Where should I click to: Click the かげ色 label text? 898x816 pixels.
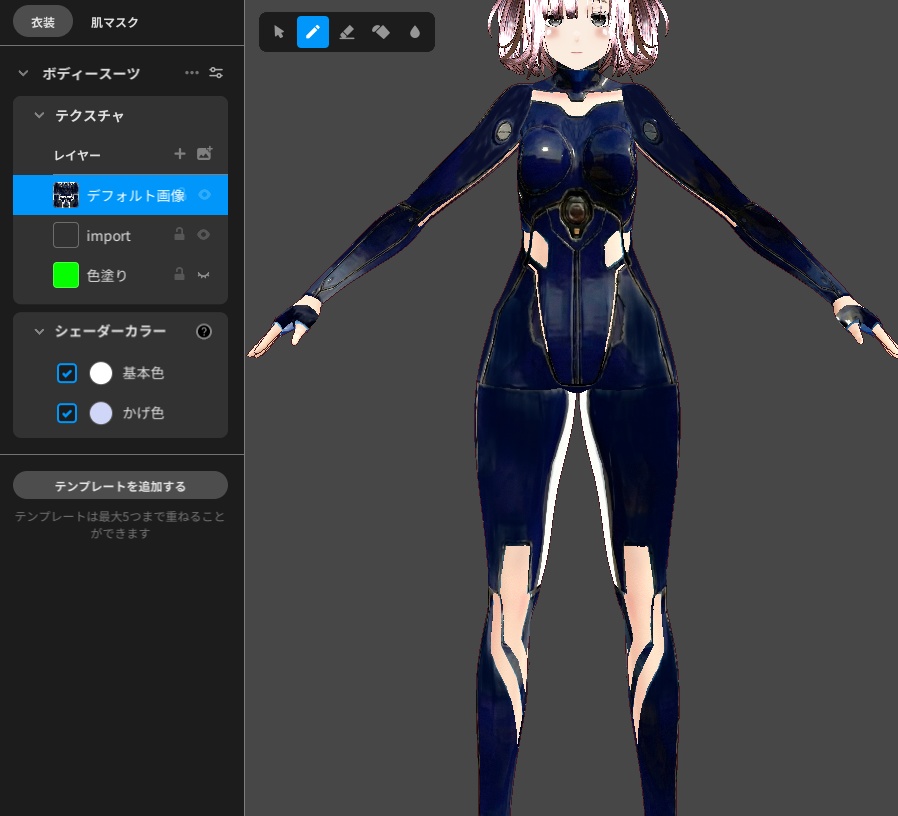click(x=143, y=413)
